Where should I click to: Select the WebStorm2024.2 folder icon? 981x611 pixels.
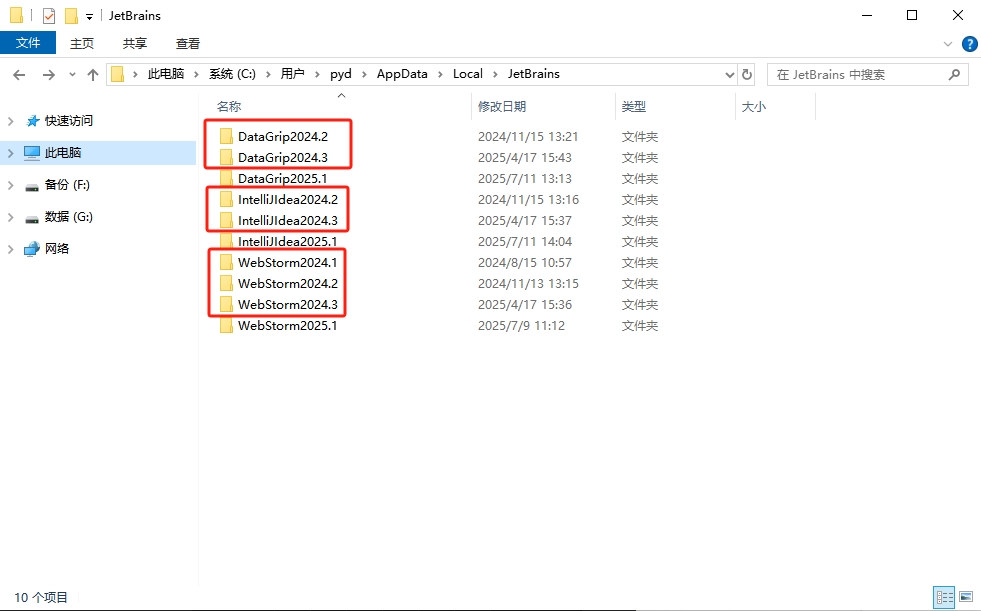226,283
